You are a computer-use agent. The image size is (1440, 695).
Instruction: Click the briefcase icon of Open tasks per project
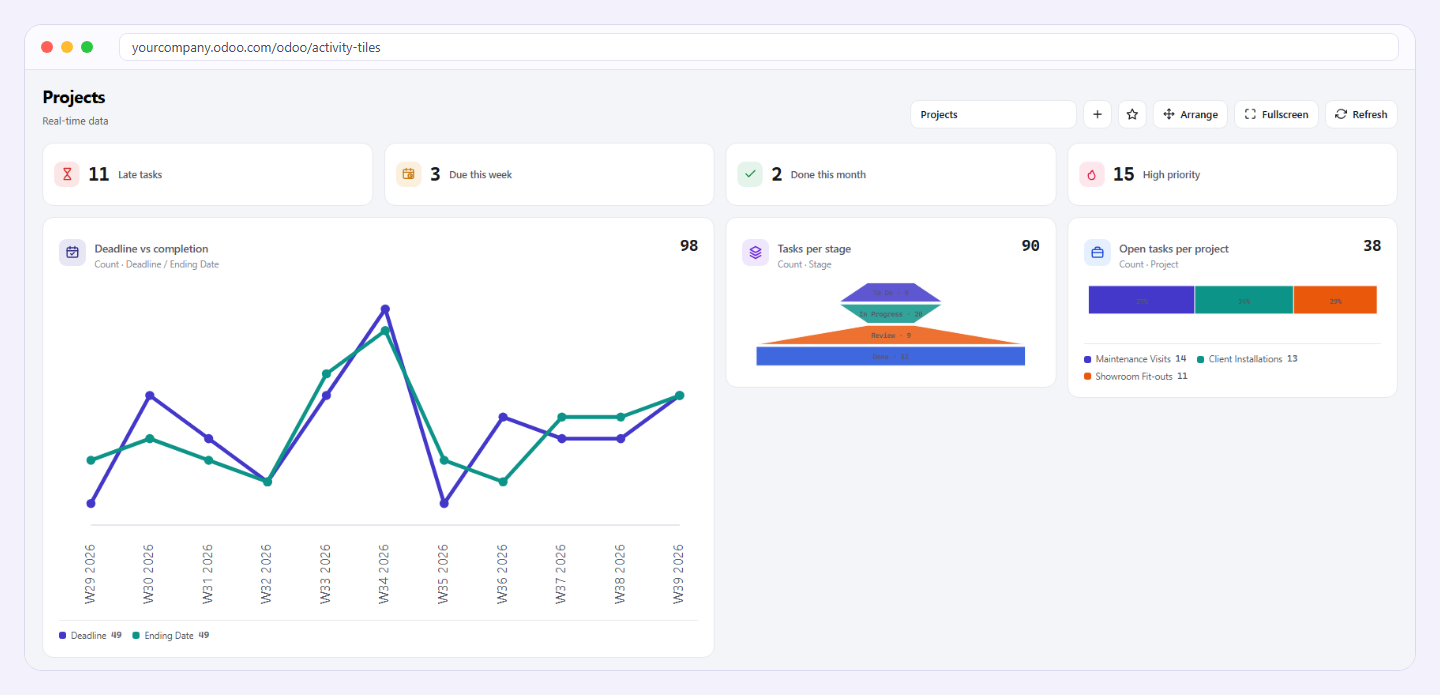[x=1097, y=253]
